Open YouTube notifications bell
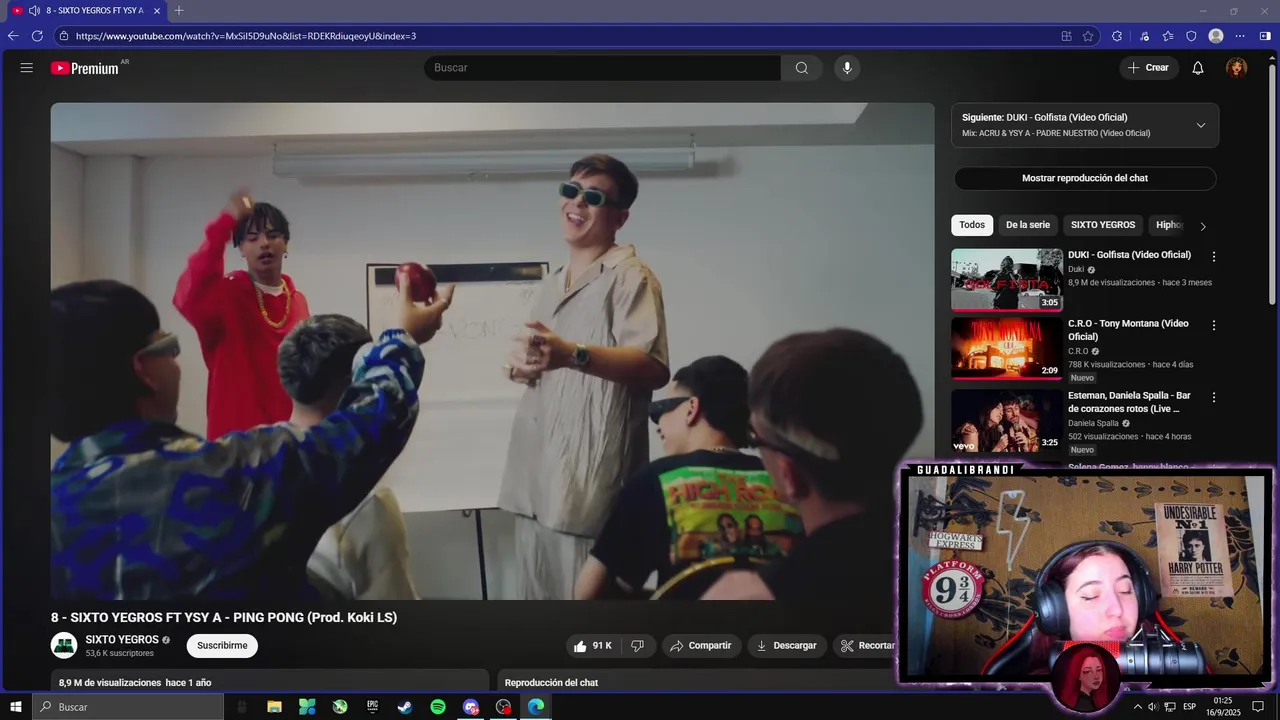The height and width of the screenshot is (720, 1280). click(1198, 68)
